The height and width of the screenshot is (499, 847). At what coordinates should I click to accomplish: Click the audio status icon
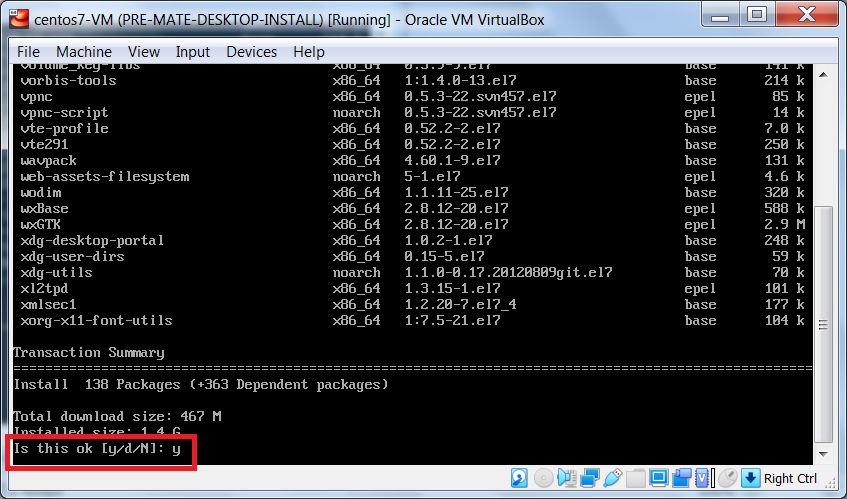pos(566,478)
